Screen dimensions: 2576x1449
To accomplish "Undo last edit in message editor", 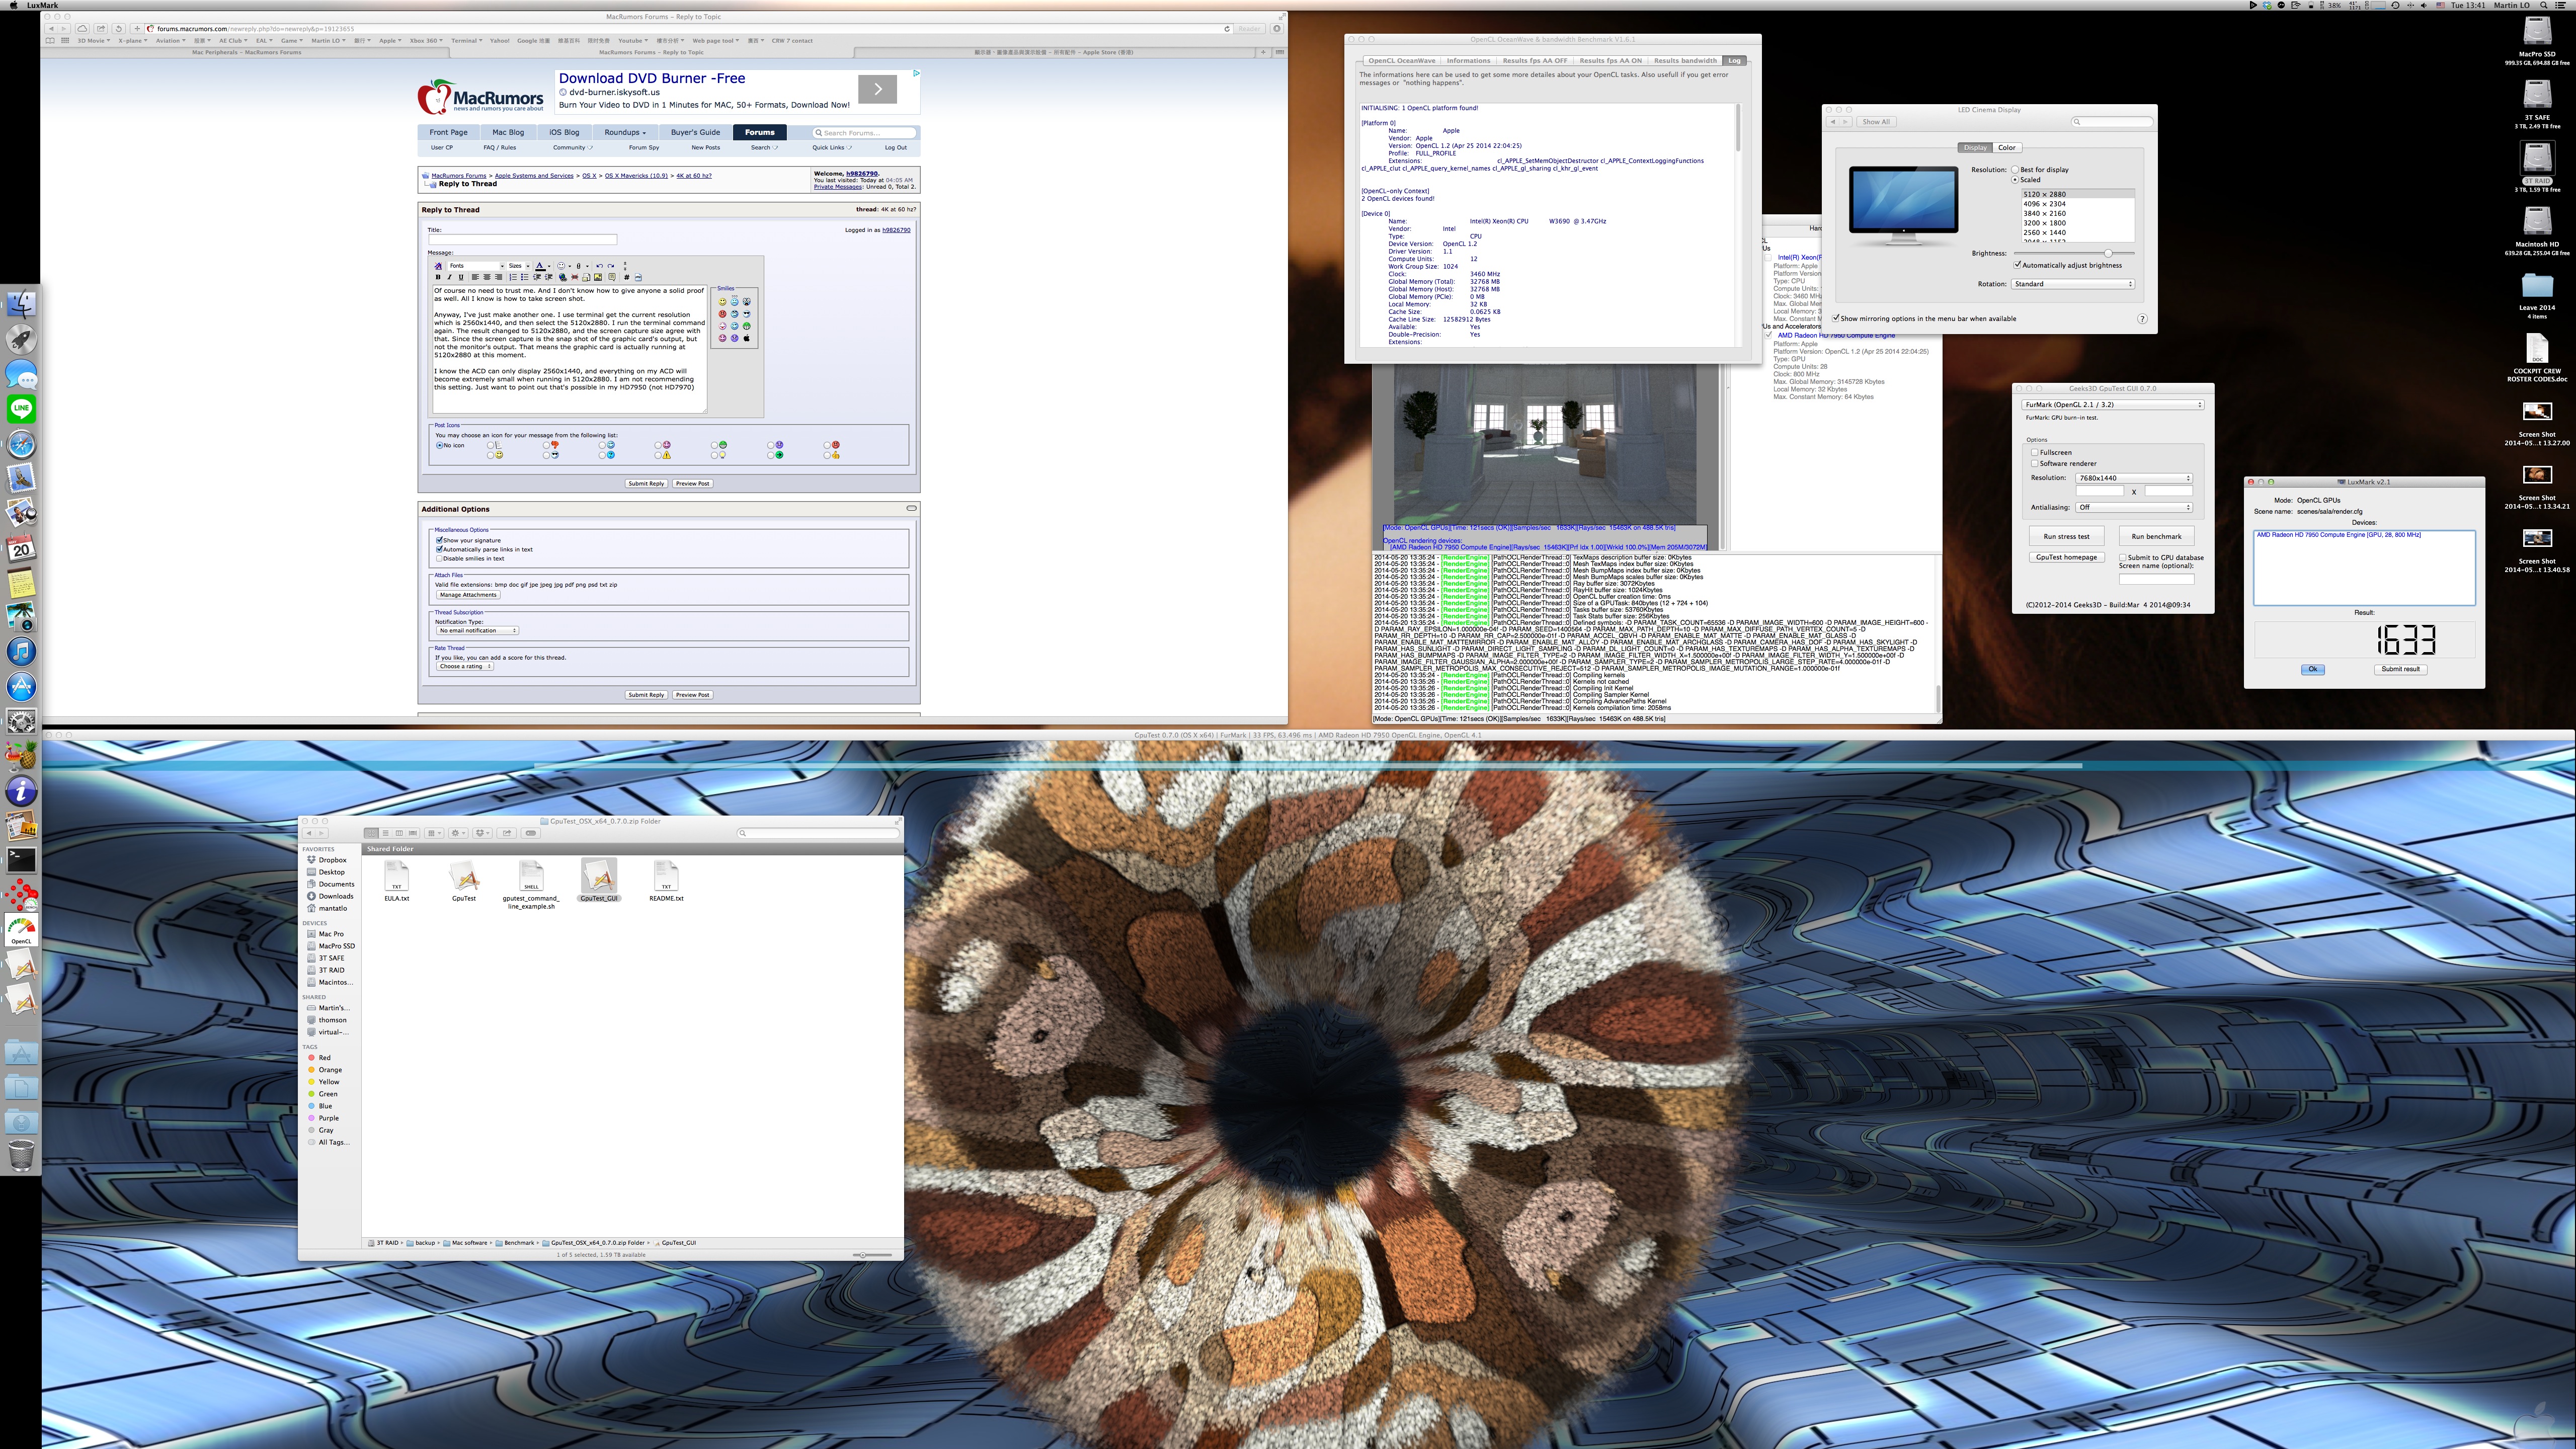I will [x=600, y=266].
